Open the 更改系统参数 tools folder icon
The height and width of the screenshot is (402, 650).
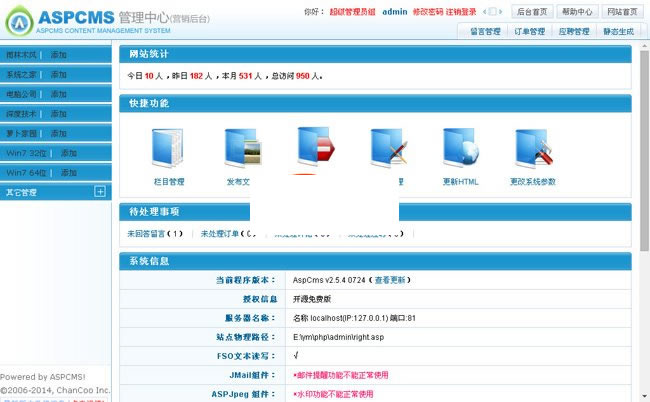point(534,148)
